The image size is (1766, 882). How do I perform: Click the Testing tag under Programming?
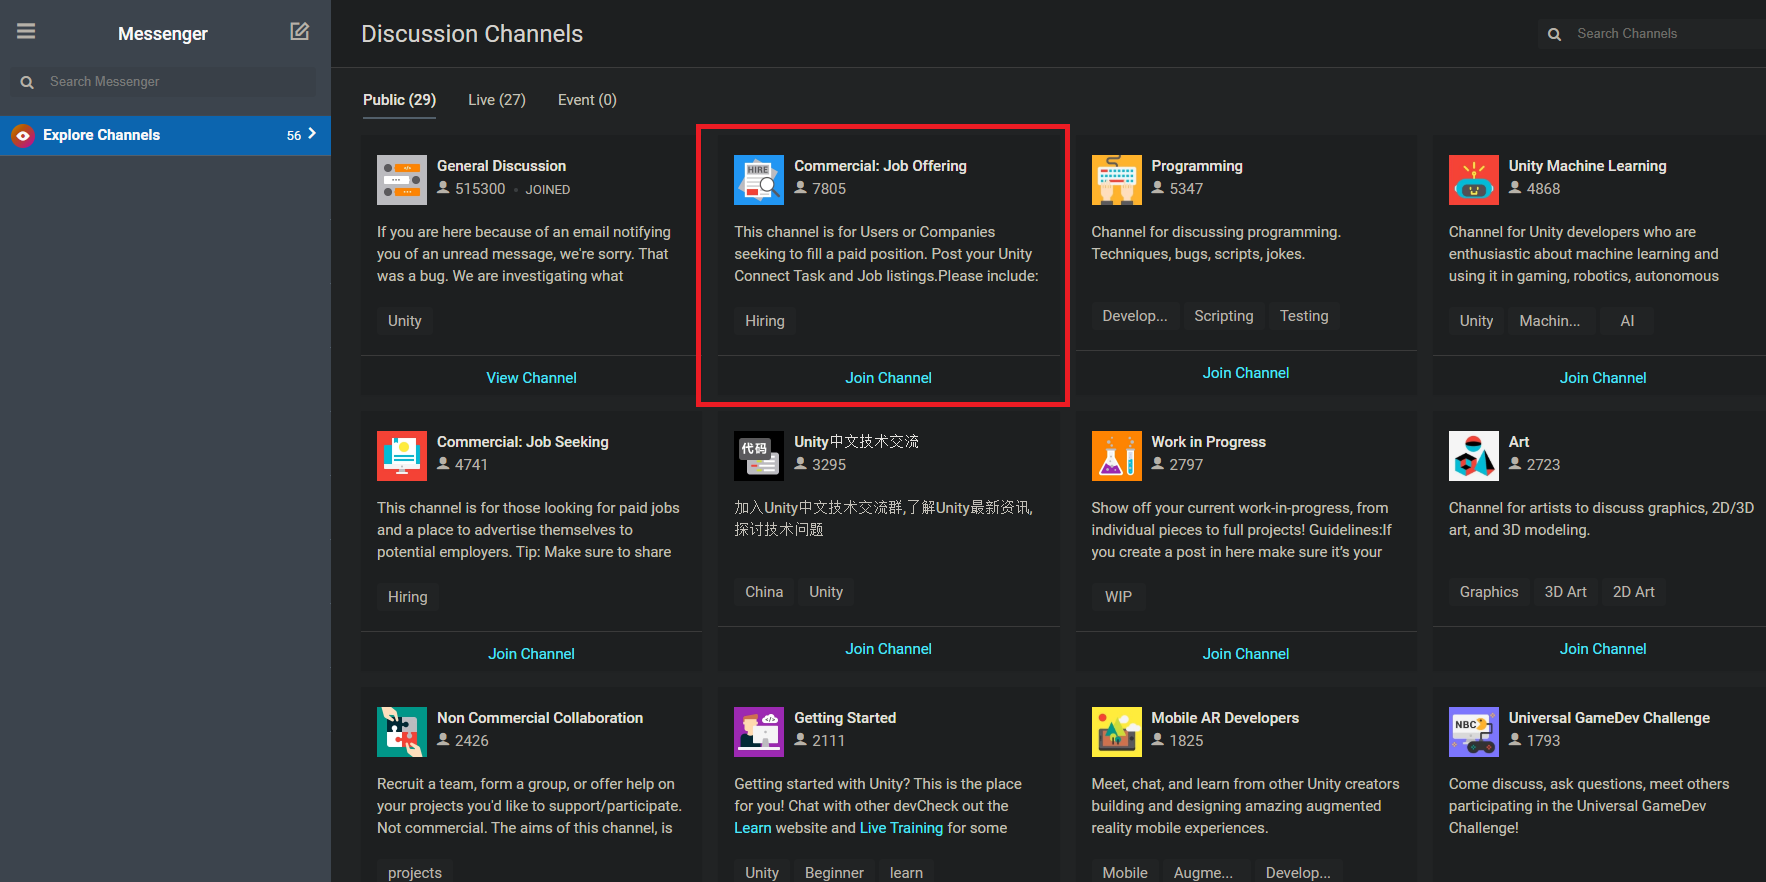click(1304, 316)
